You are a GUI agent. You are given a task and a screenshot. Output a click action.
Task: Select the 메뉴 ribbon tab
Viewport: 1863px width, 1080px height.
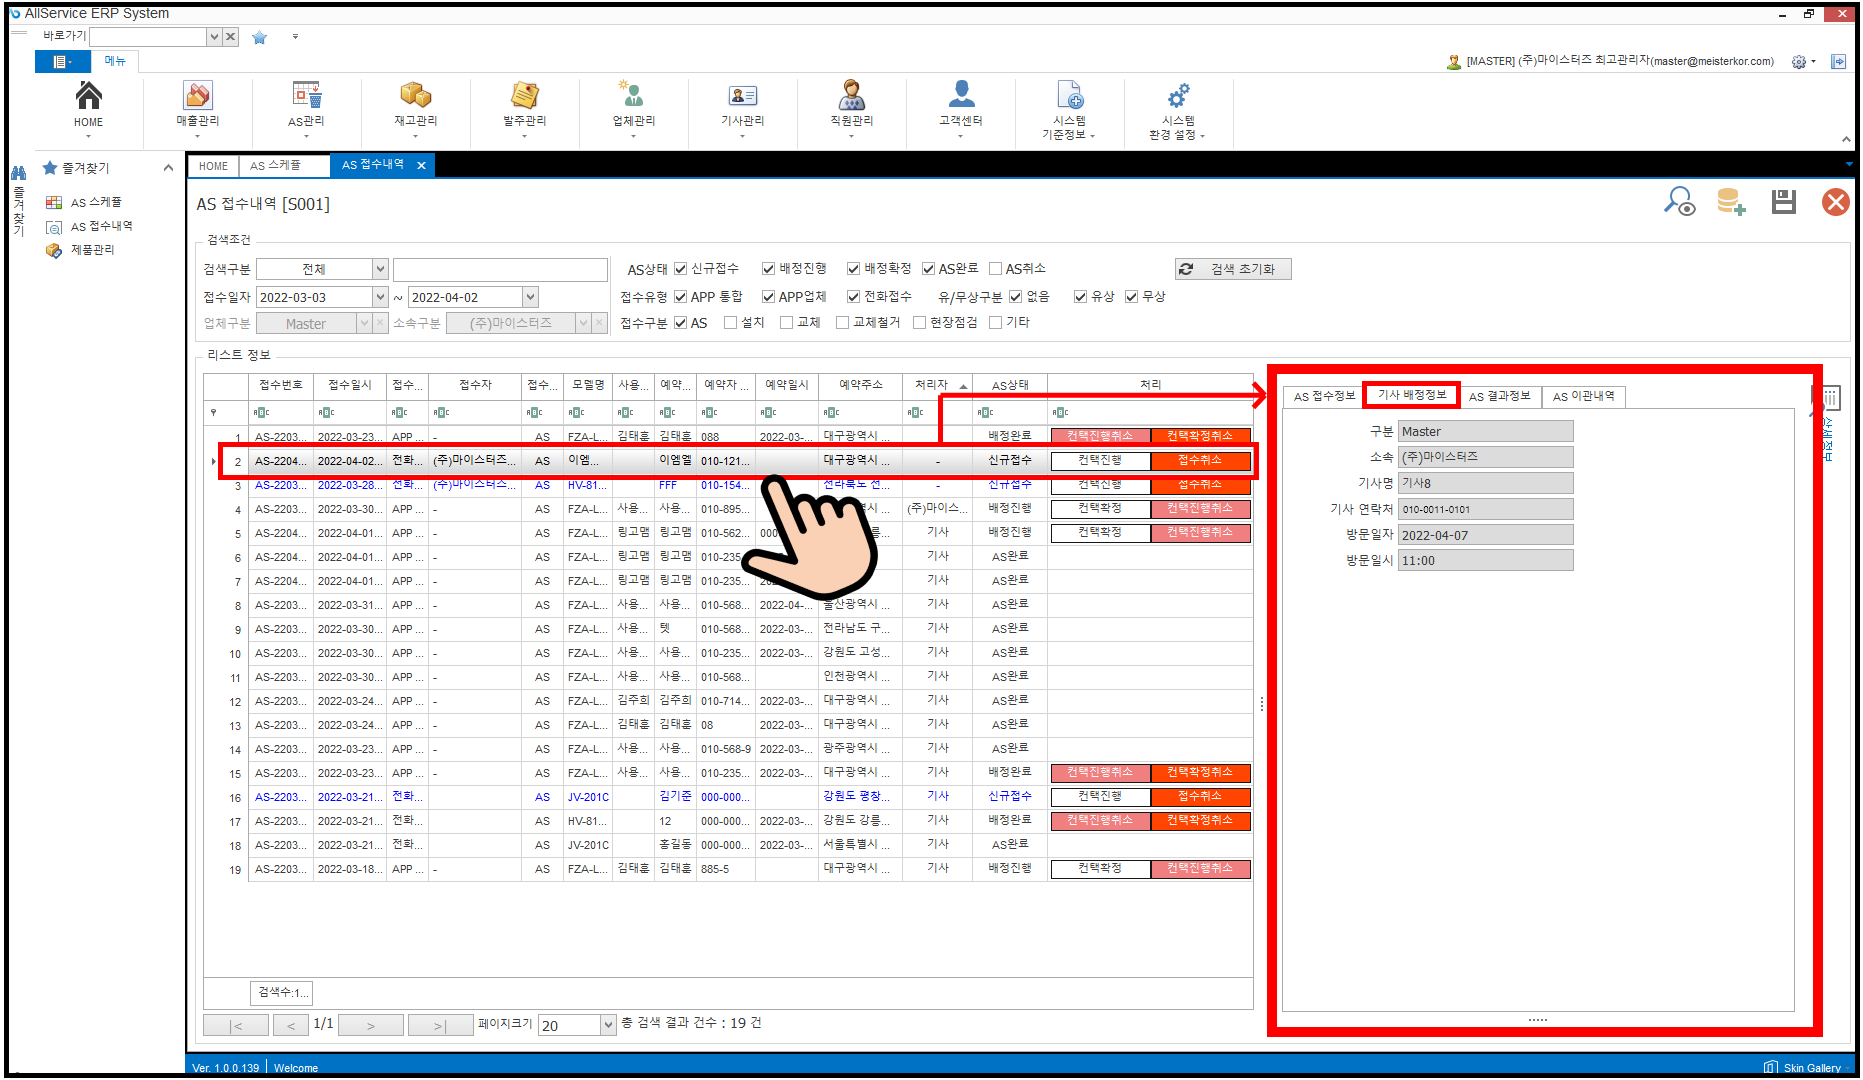[x=115, y=61]
